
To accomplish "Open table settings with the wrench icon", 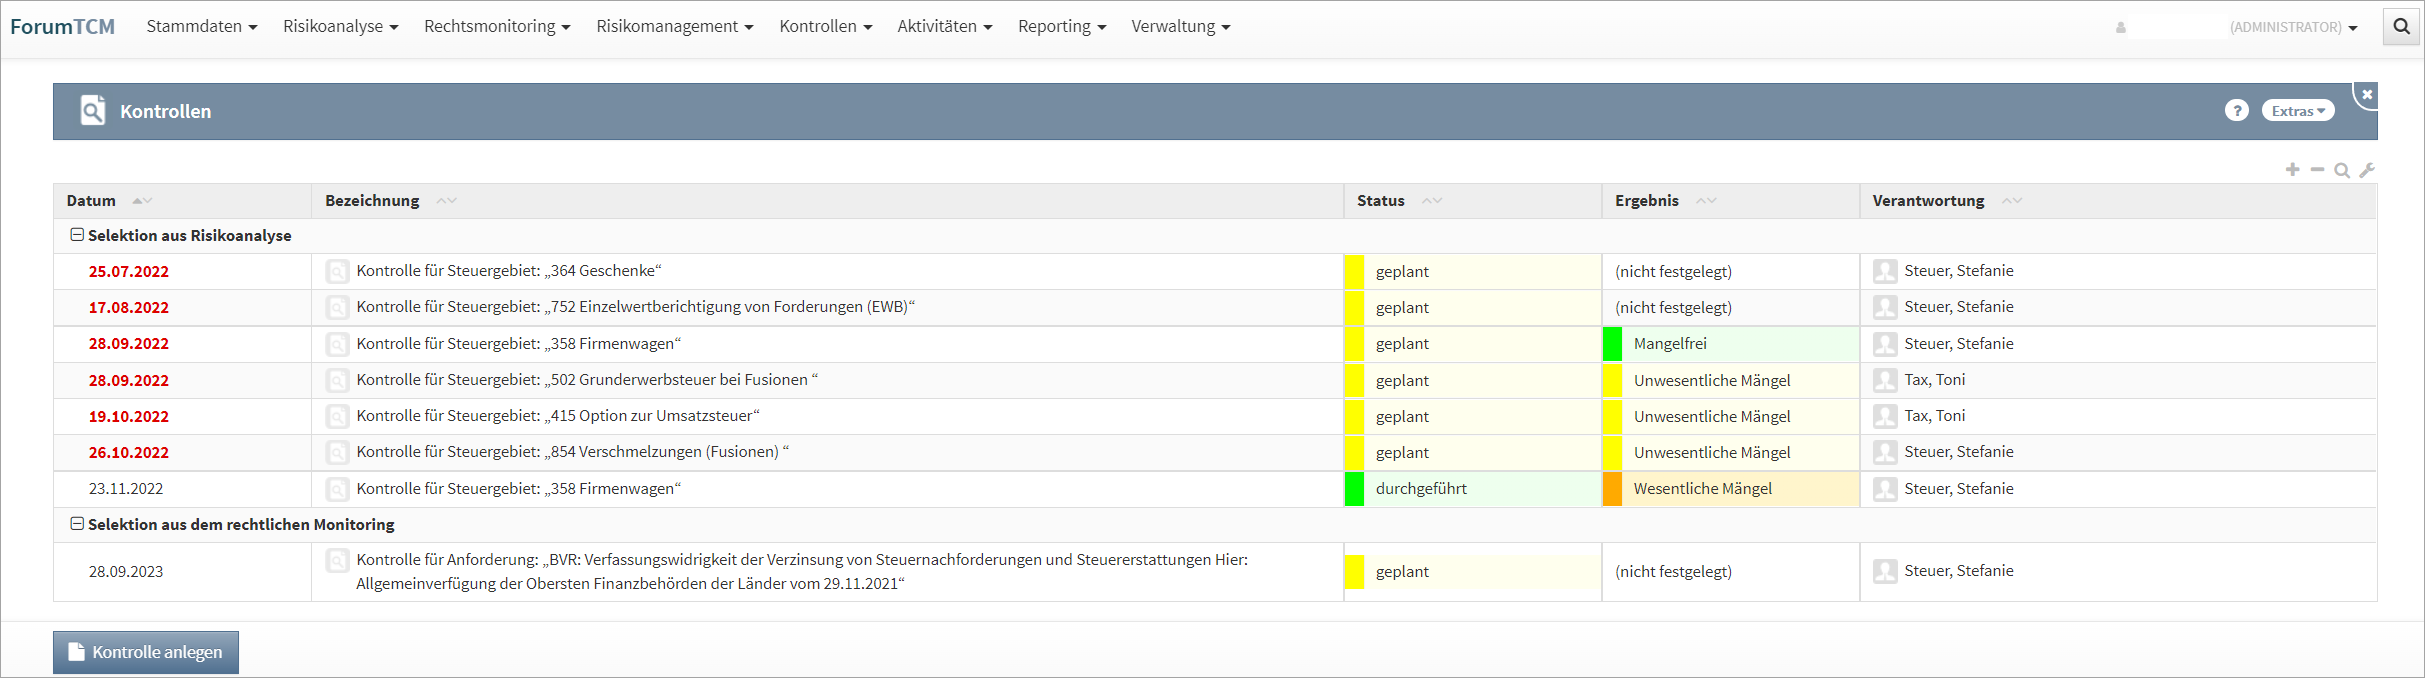I will pyautogui.click(x=2366, y=170).
